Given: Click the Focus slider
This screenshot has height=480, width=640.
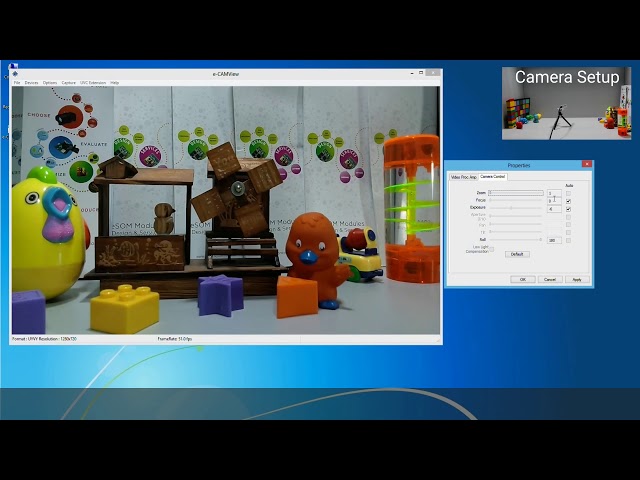Looking at the screenshot, I should [516, 200].
